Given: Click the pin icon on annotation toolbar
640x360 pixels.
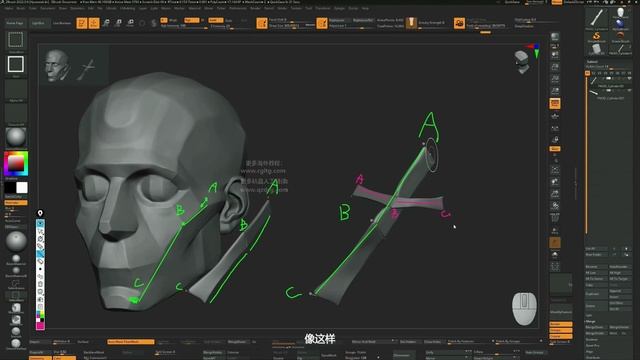Looking at the screenshot, I should point(40,213).
